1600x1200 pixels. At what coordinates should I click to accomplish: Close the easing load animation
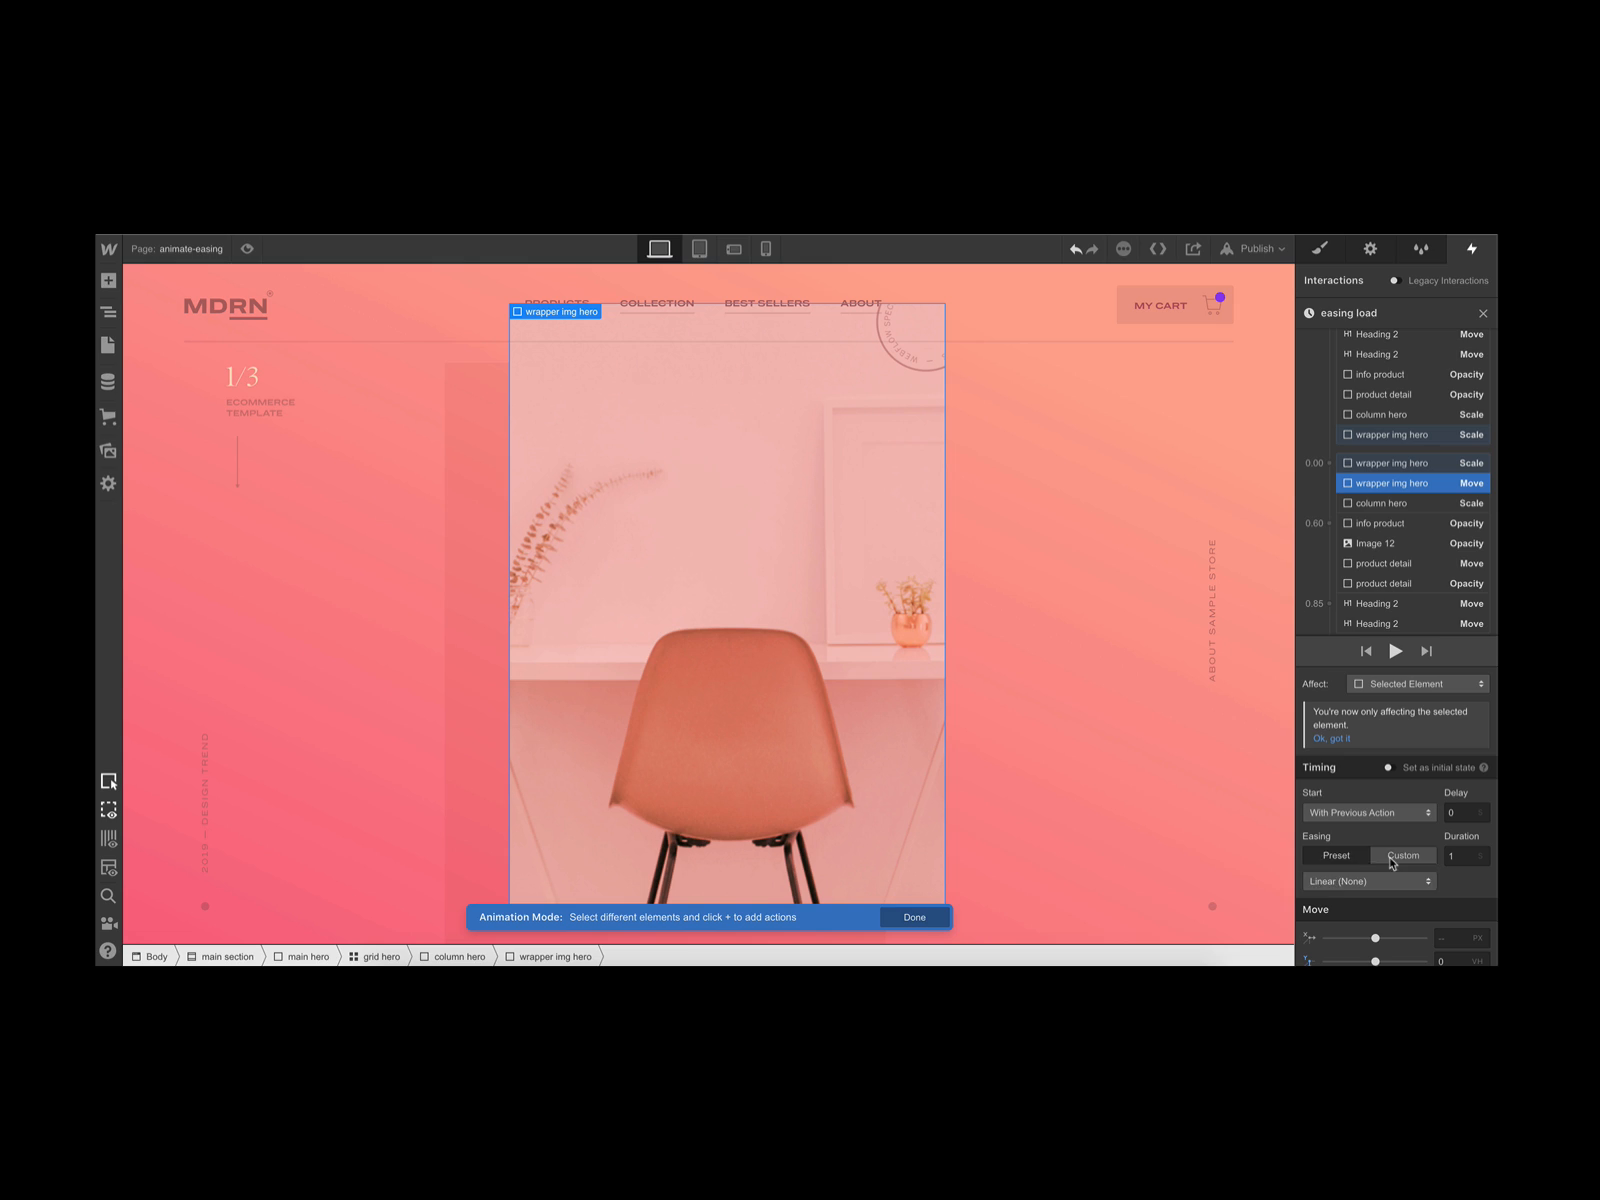[1483, 313]
